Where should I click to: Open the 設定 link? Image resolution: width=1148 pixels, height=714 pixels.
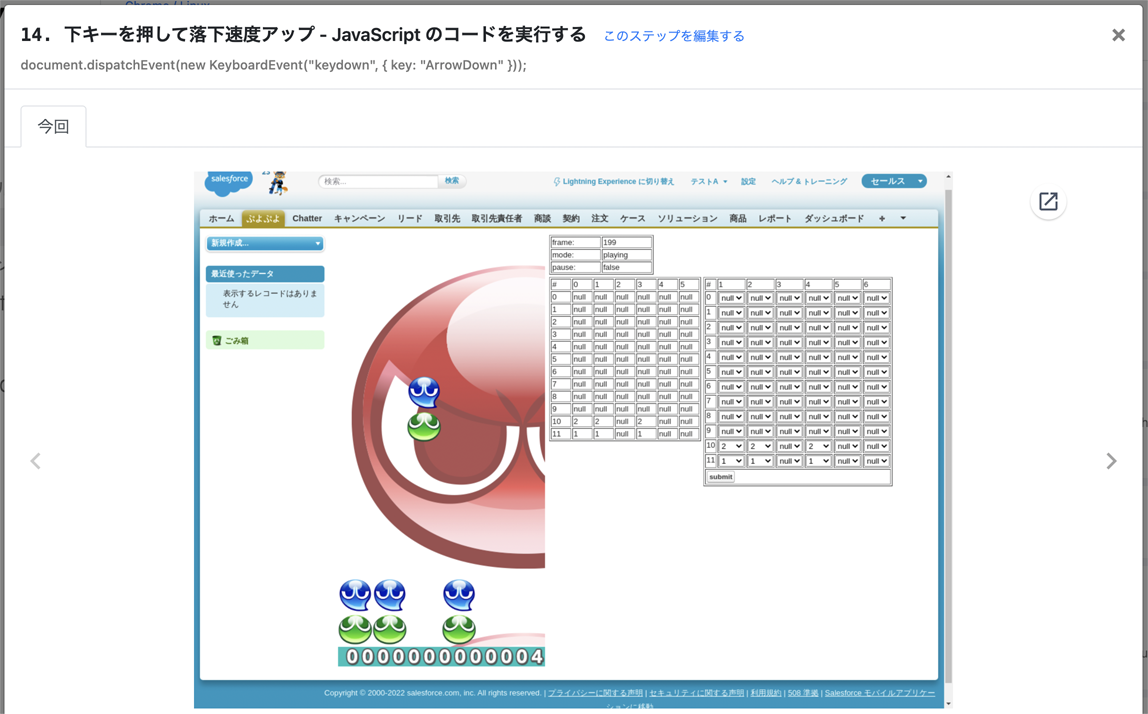coord(748,181)
